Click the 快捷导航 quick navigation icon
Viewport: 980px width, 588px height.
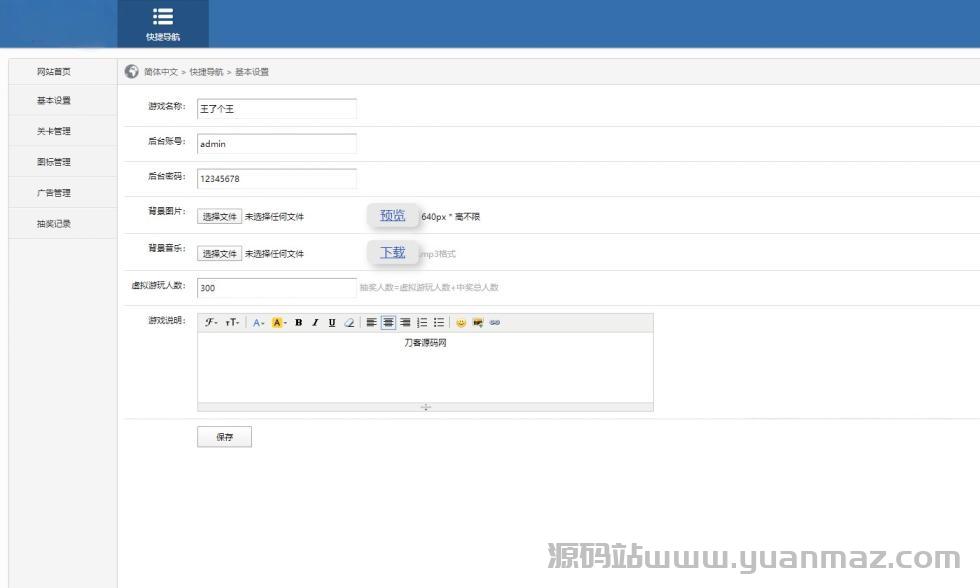click(x=163, y=24)
